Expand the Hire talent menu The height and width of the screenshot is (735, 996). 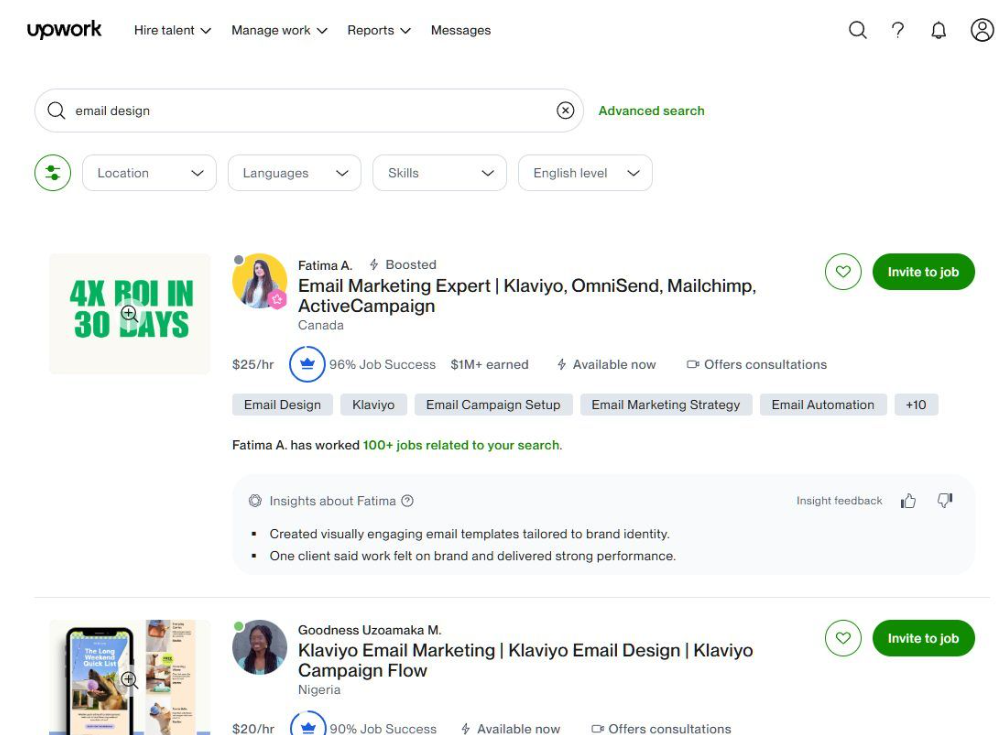[172, 30]
